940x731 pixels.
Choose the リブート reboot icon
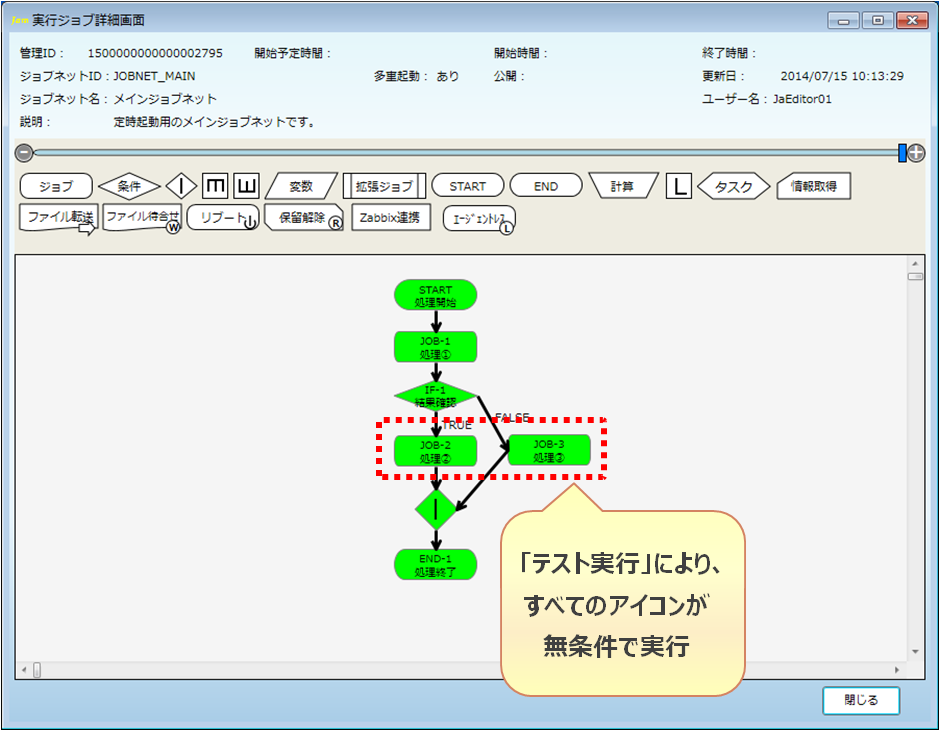[x=222, y=218]
